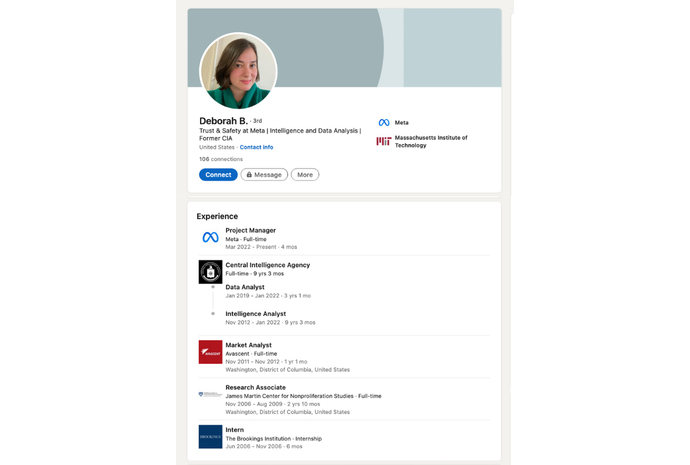Click the James Martin Center logo
The height and width of the screenshot is (465, 690).
210,395
